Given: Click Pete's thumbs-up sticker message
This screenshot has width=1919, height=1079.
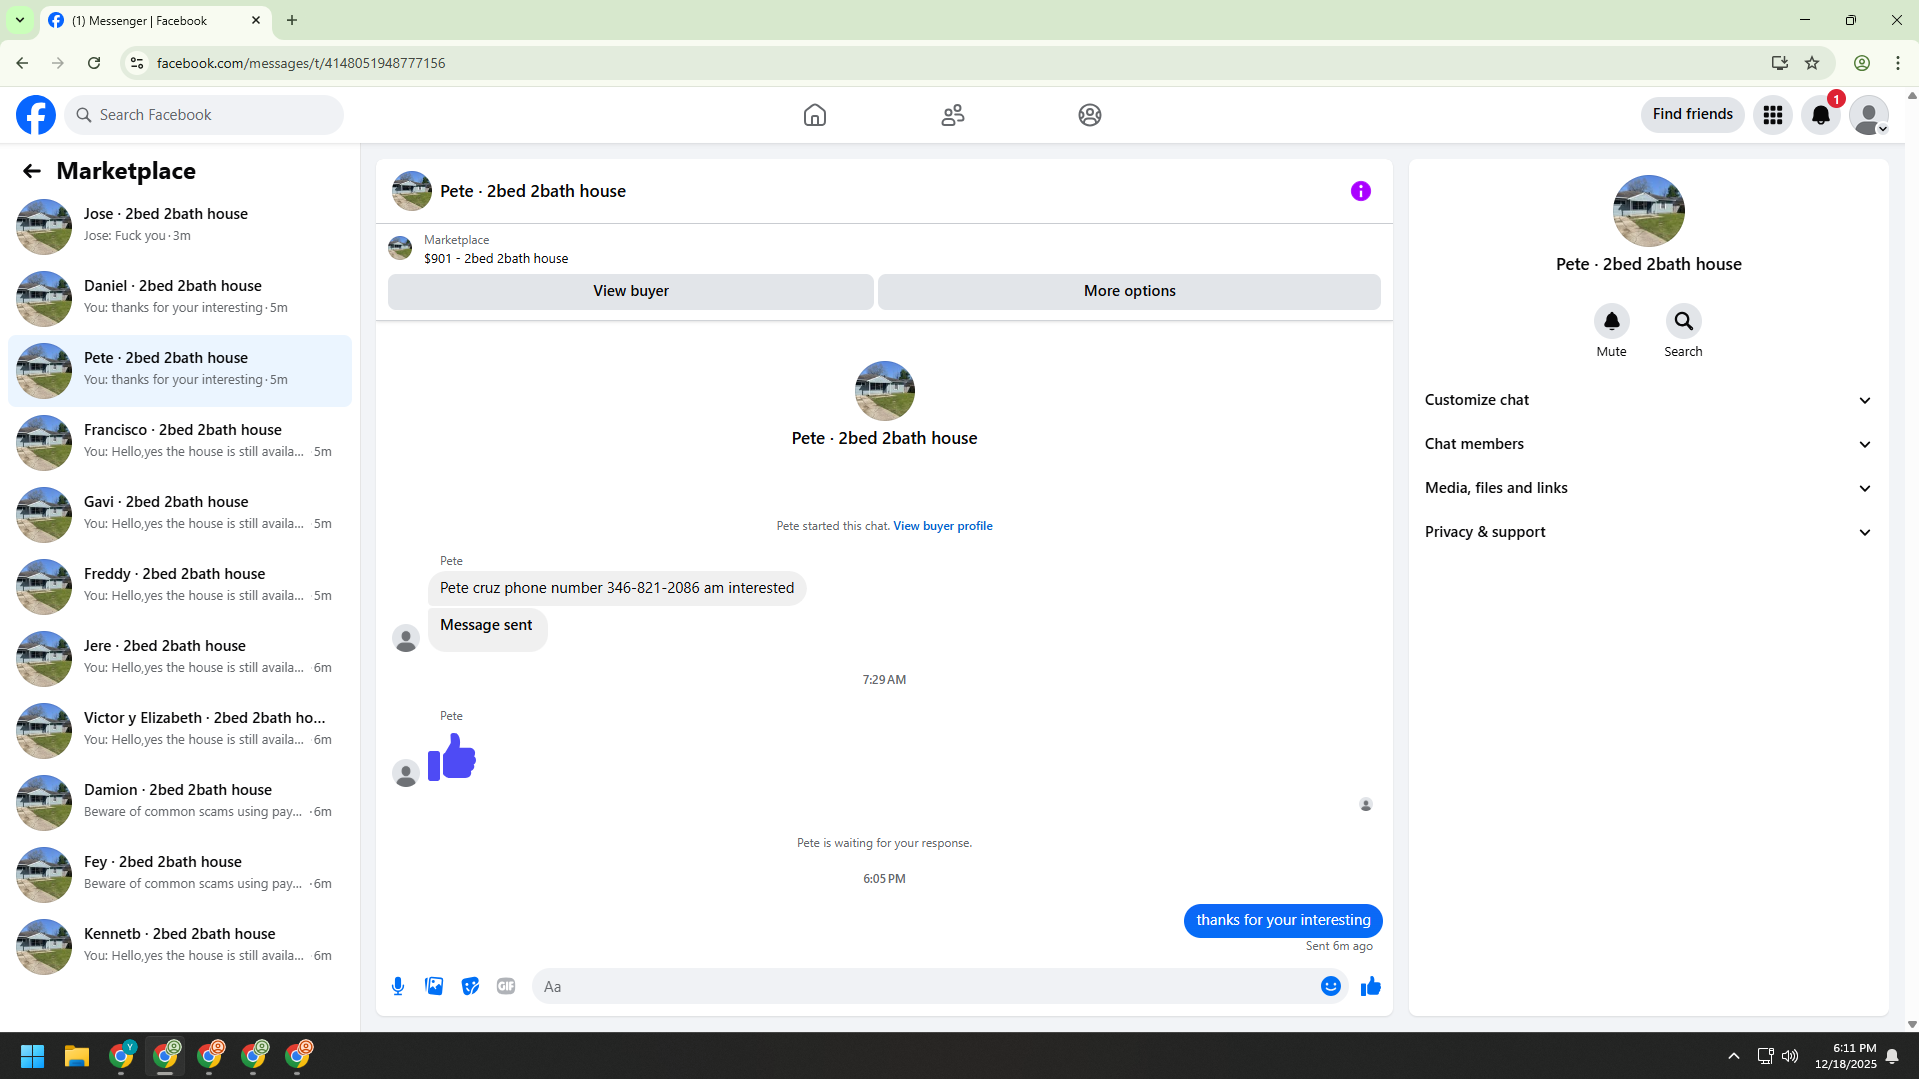Looking at the screenshot, I should tap(452, 757).
